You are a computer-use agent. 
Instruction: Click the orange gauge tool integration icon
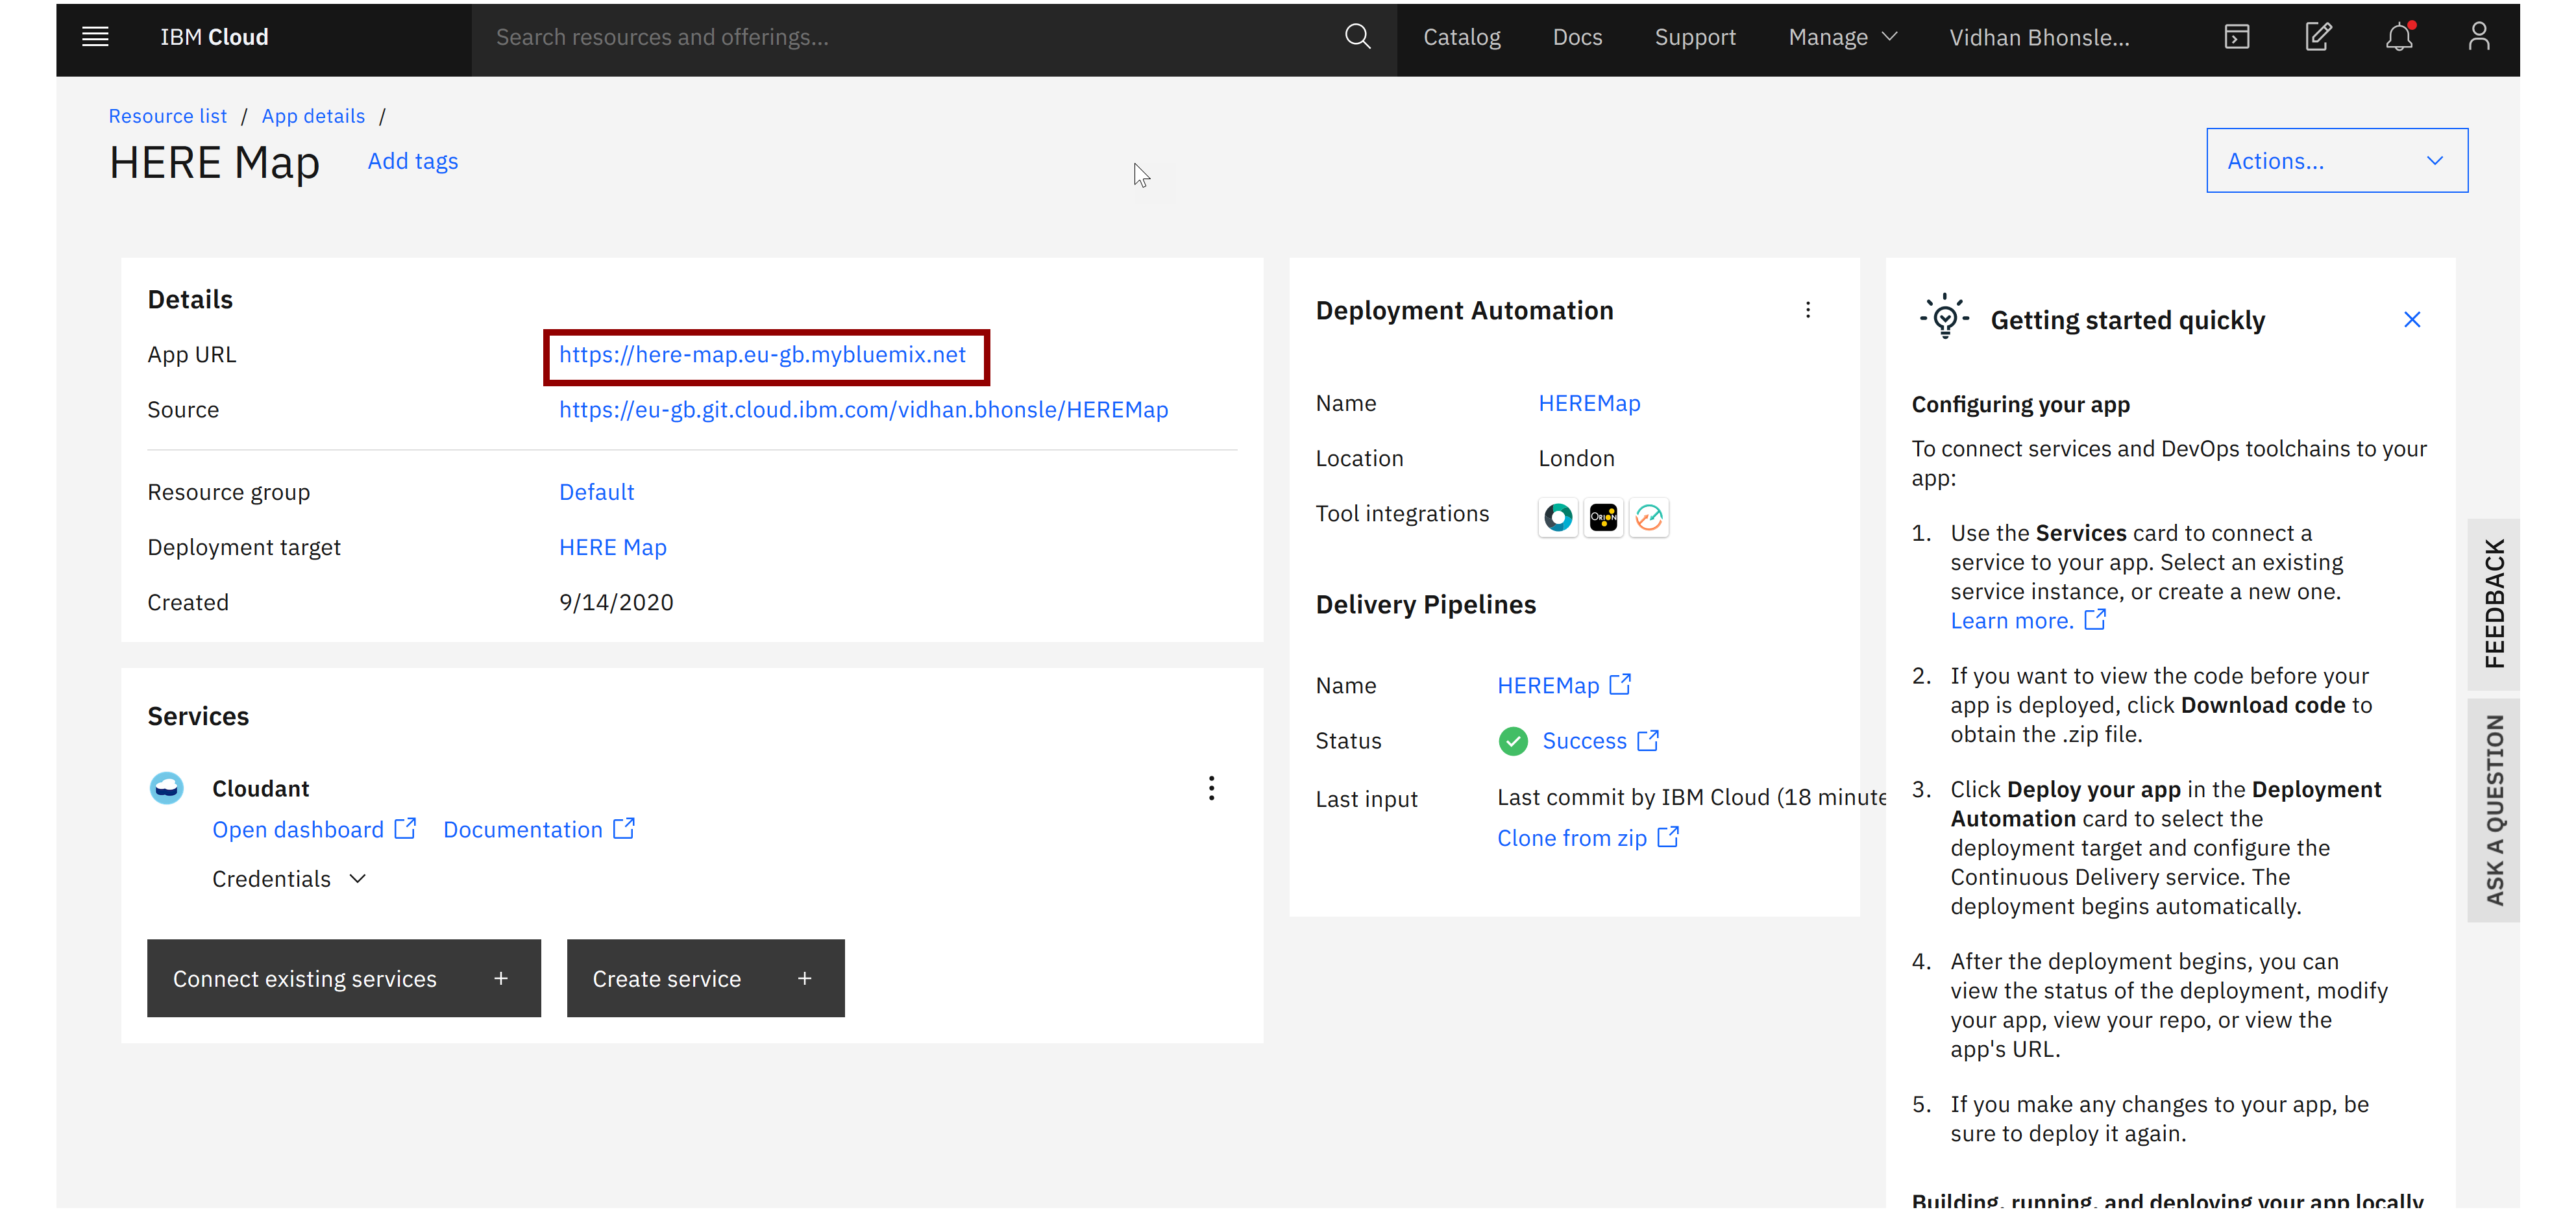point(1649,517)
